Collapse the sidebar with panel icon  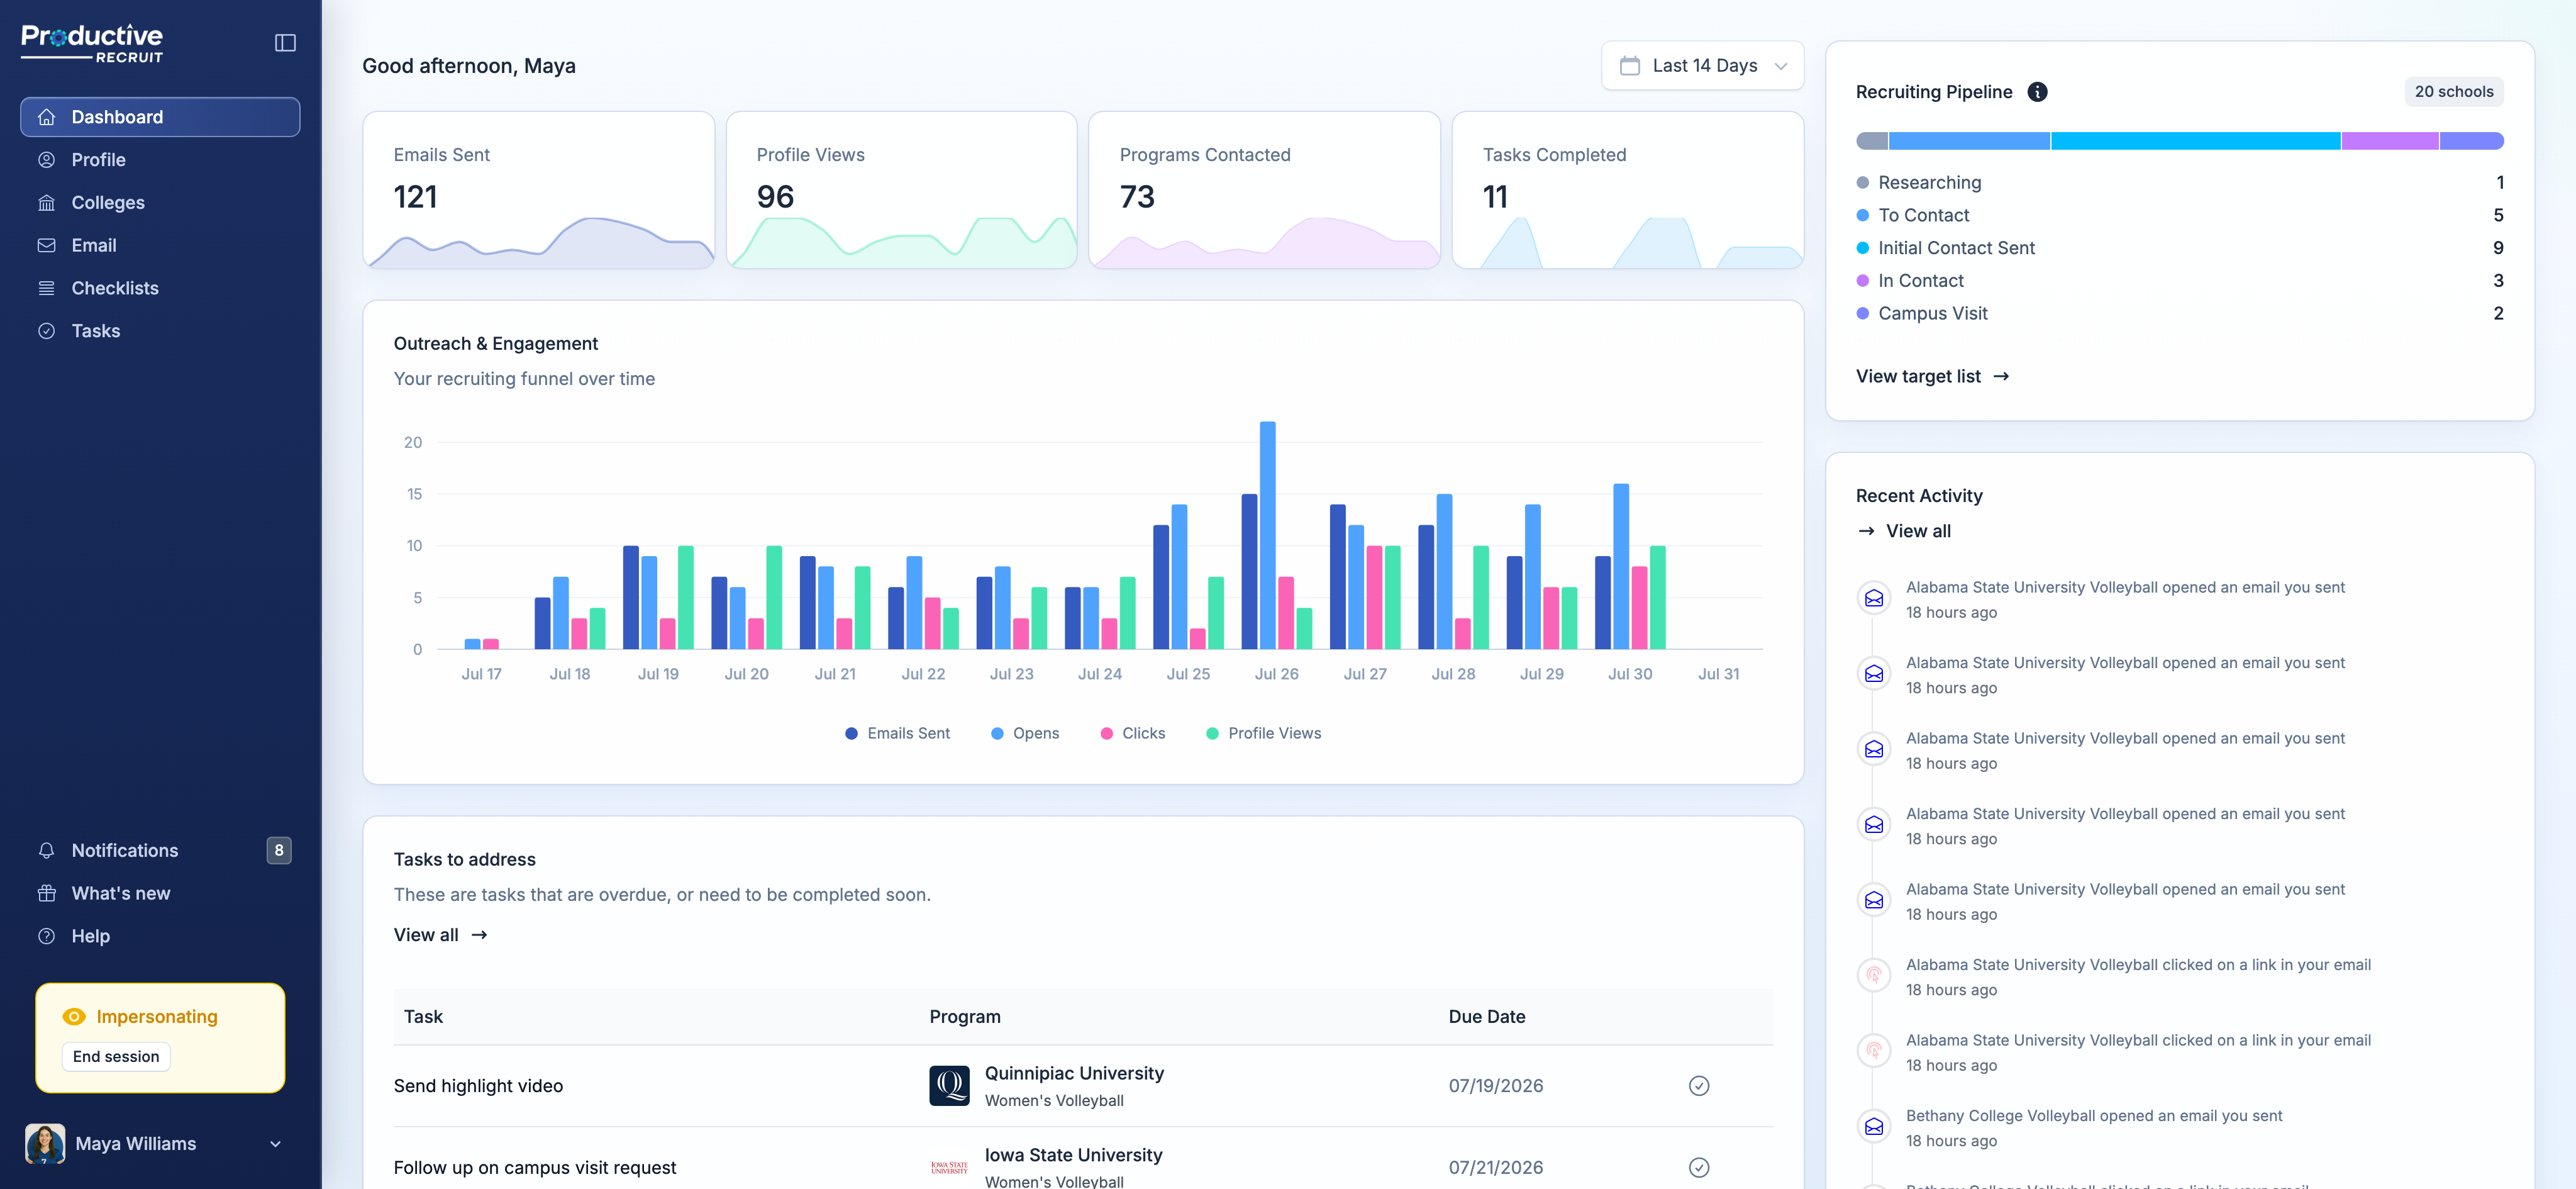point(285,43)
